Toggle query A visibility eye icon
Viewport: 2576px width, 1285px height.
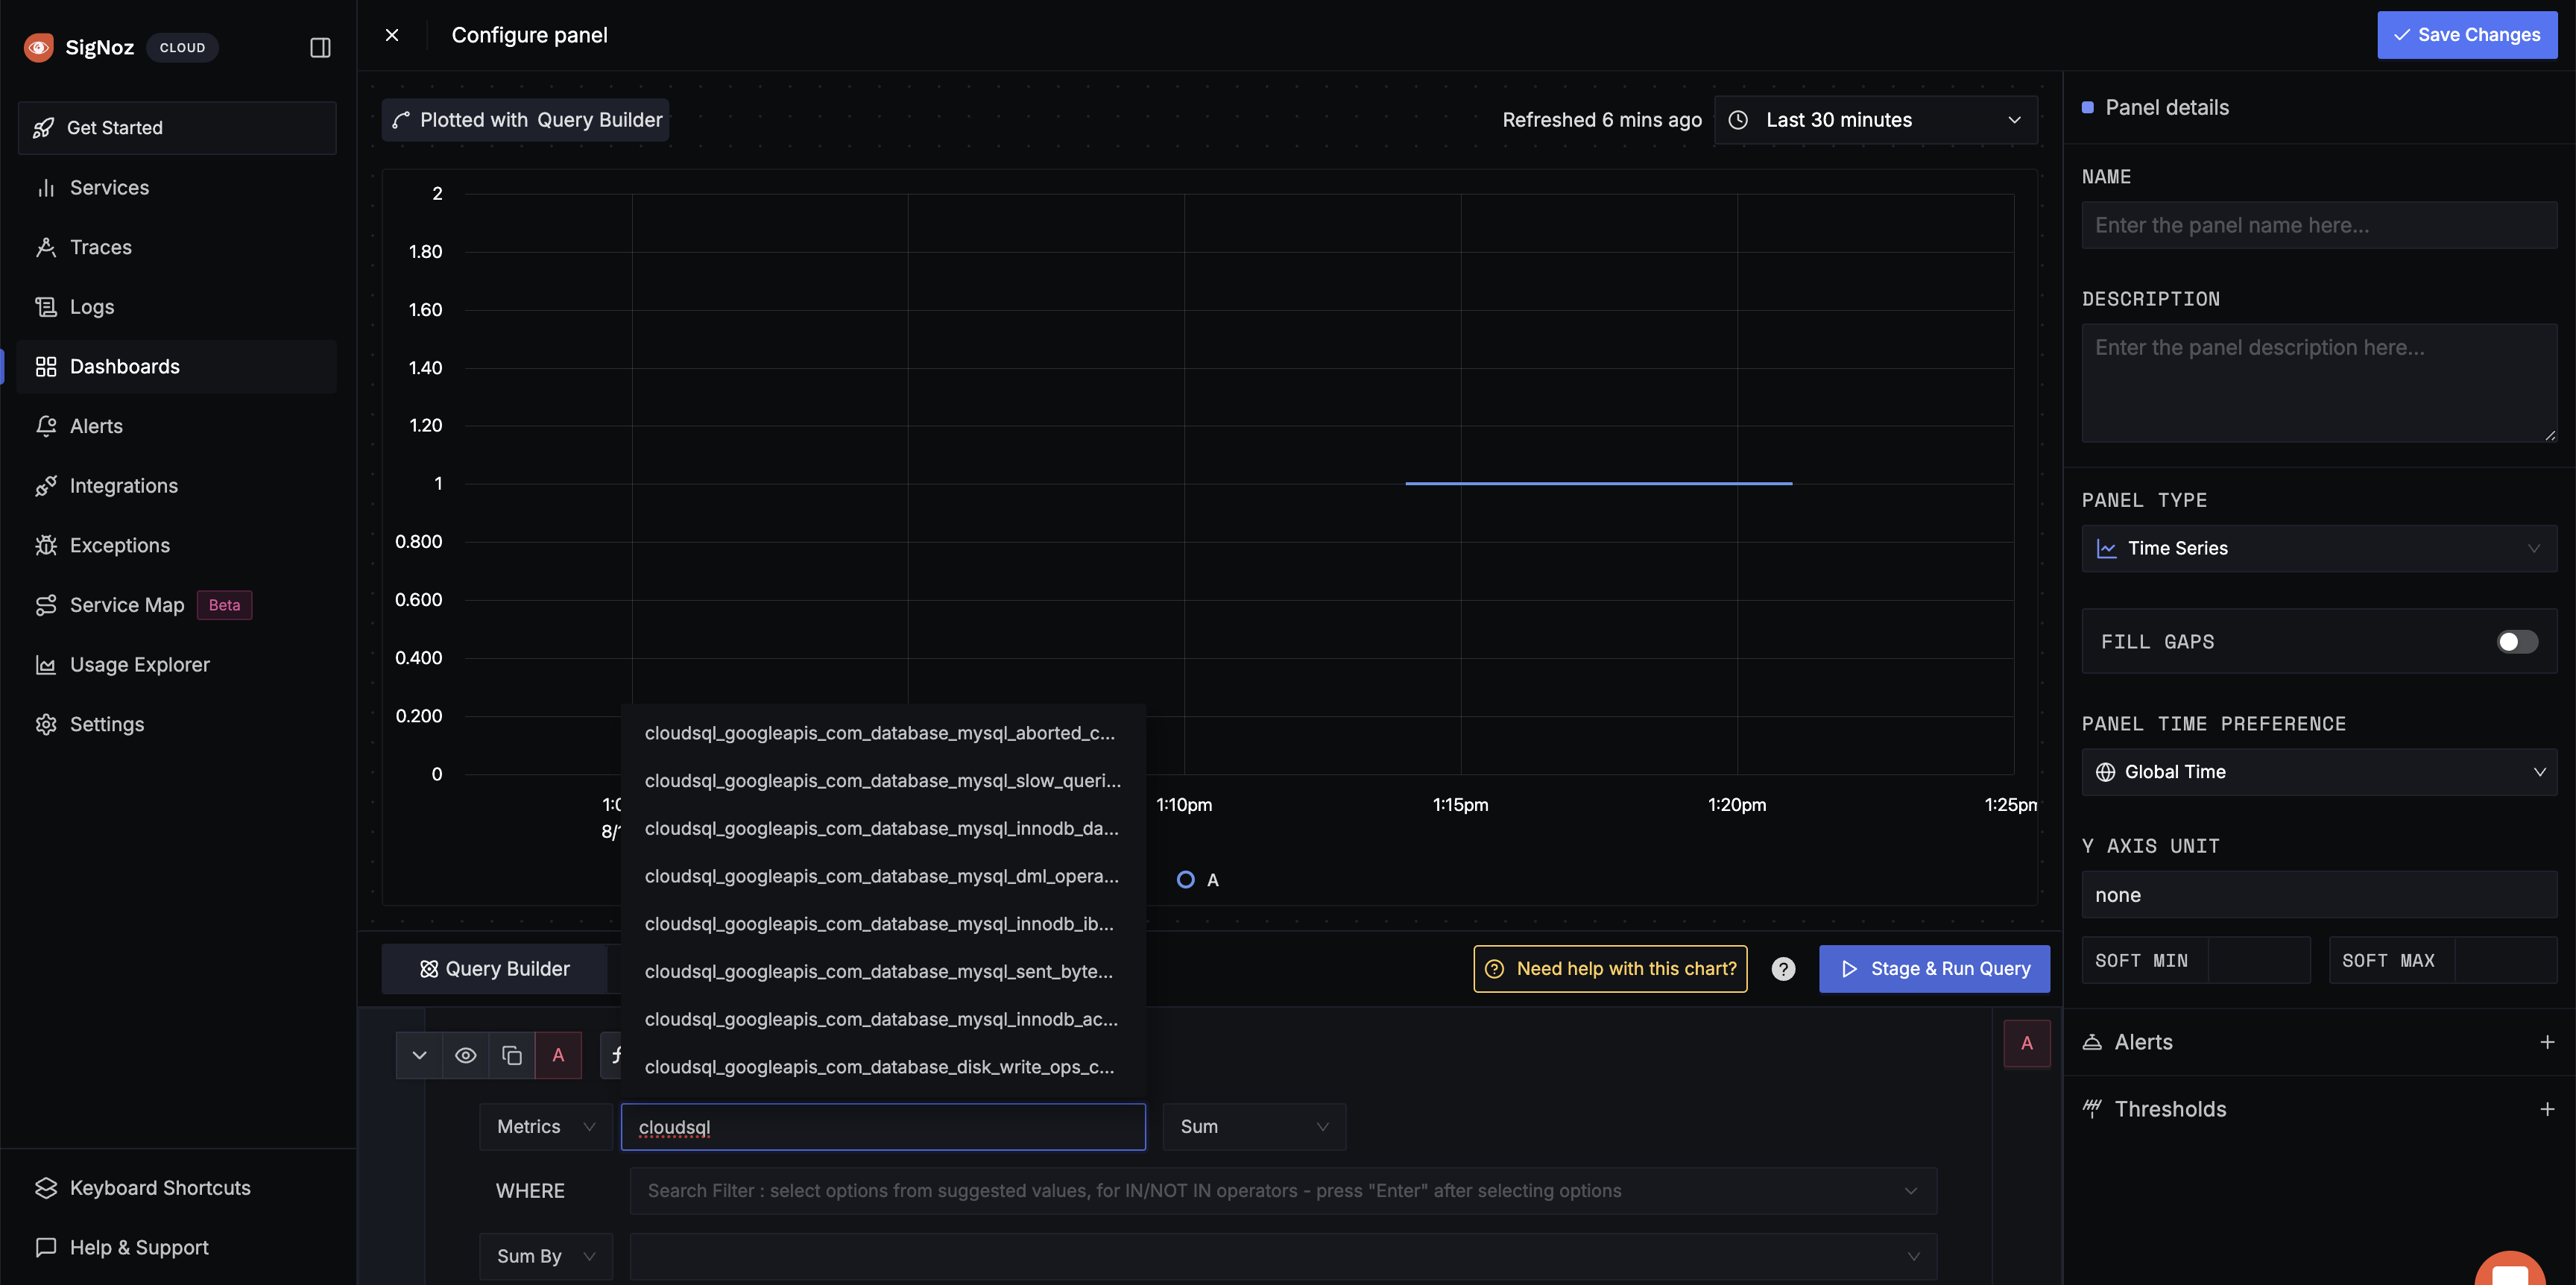465,1055
